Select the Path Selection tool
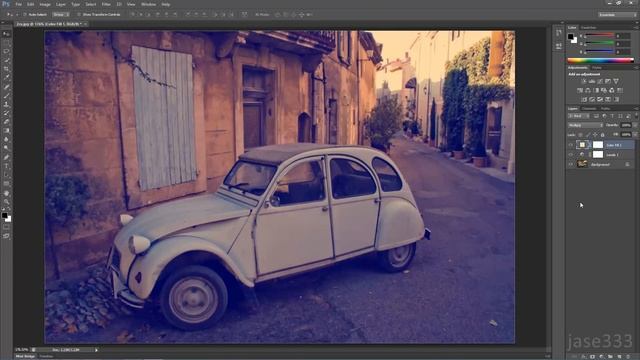The image size is (640, 360). point(6,175)
